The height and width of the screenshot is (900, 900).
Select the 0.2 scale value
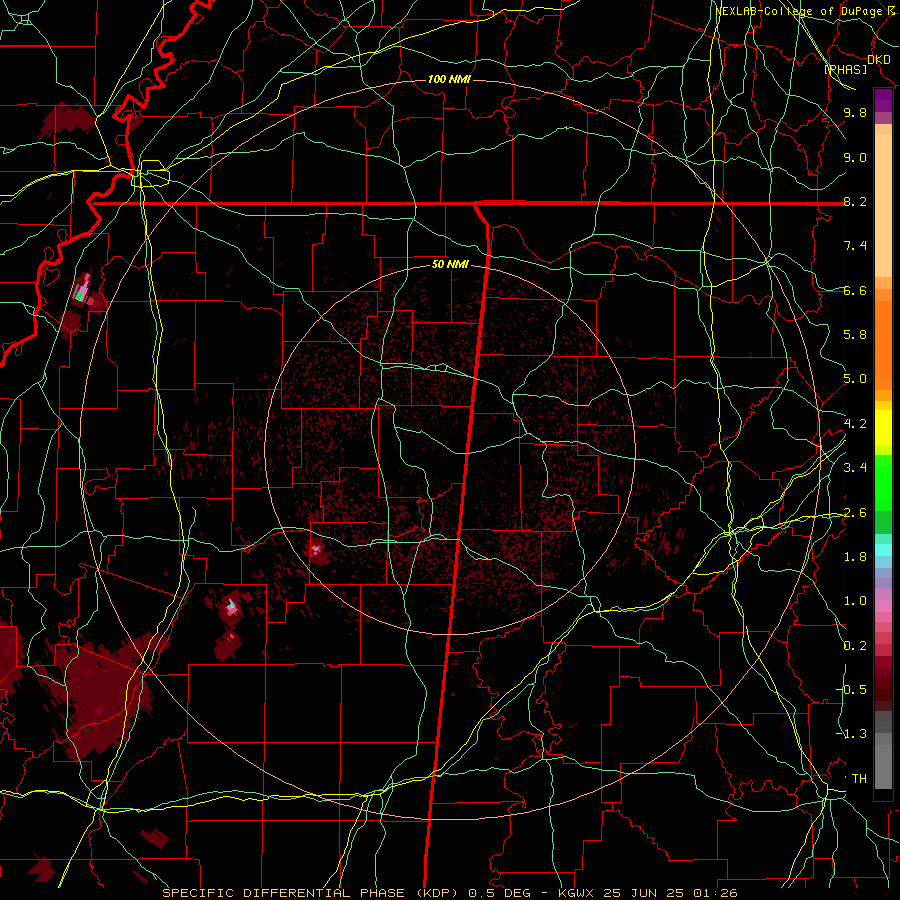coord(855,646)
